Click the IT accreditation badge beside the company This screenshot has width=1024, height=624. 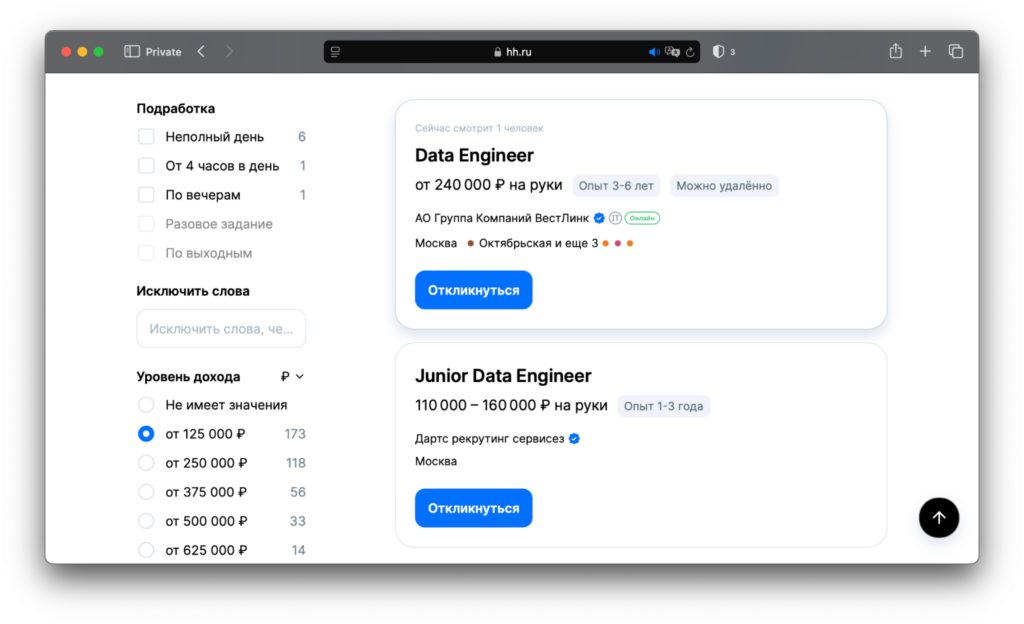615,218
